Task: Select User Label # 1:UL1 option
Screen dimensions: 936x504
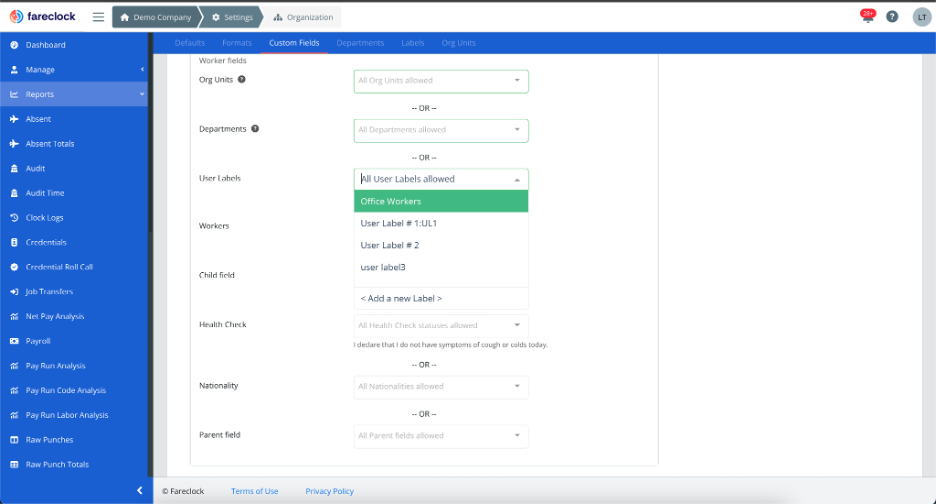Action: click(441, 223)
